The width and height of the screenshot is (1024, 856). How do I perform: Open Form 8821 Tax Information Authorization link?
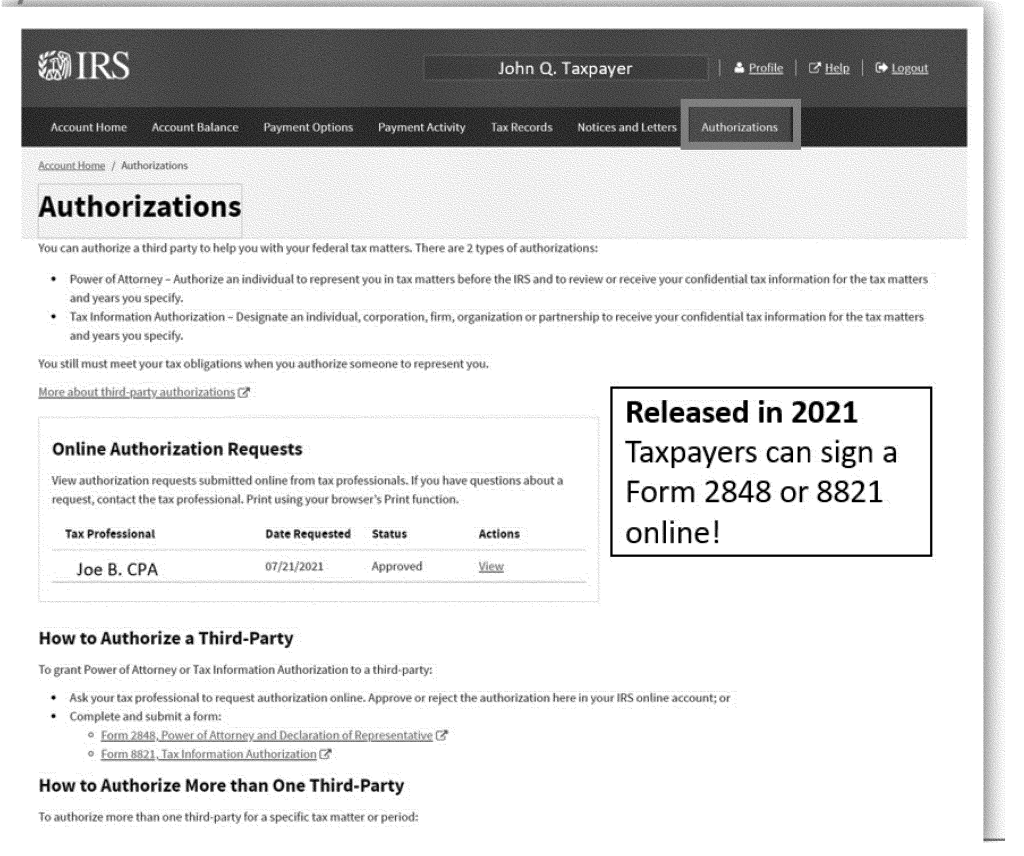(208, 754)
